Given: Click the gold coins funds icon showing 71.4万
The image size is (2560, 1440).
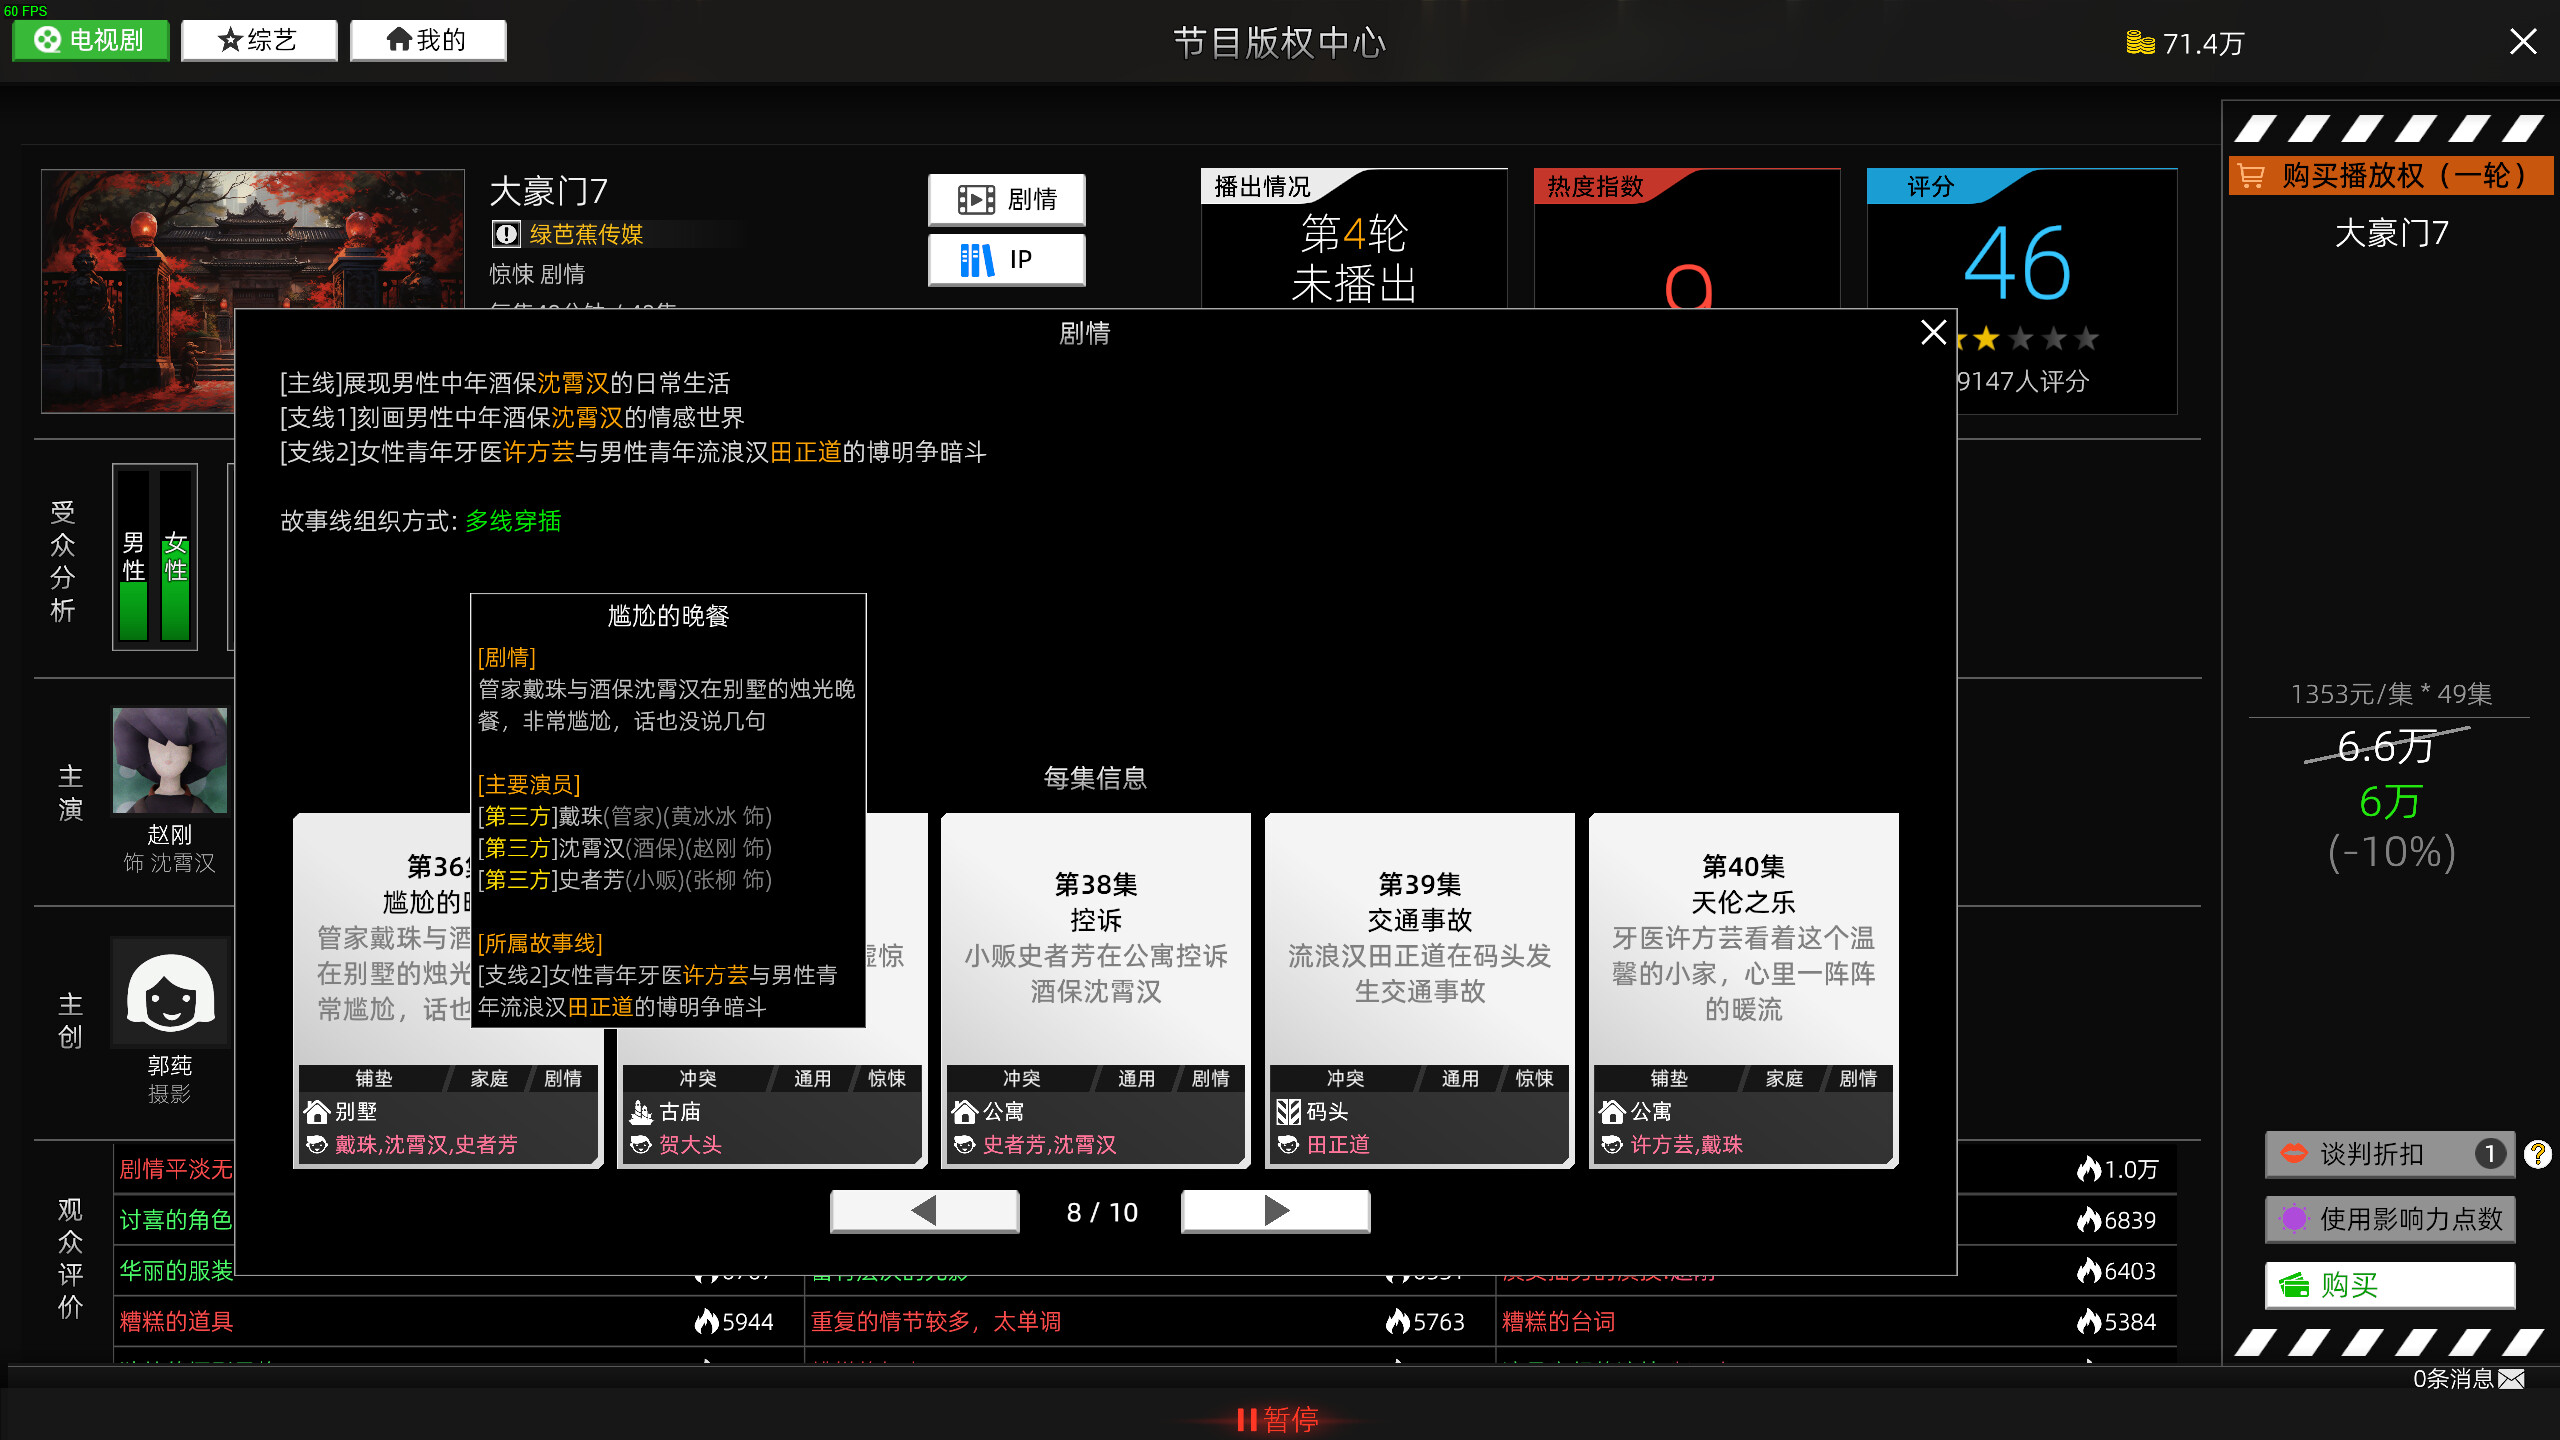Looking at the screenshot, I should [x=2140, y=42].
